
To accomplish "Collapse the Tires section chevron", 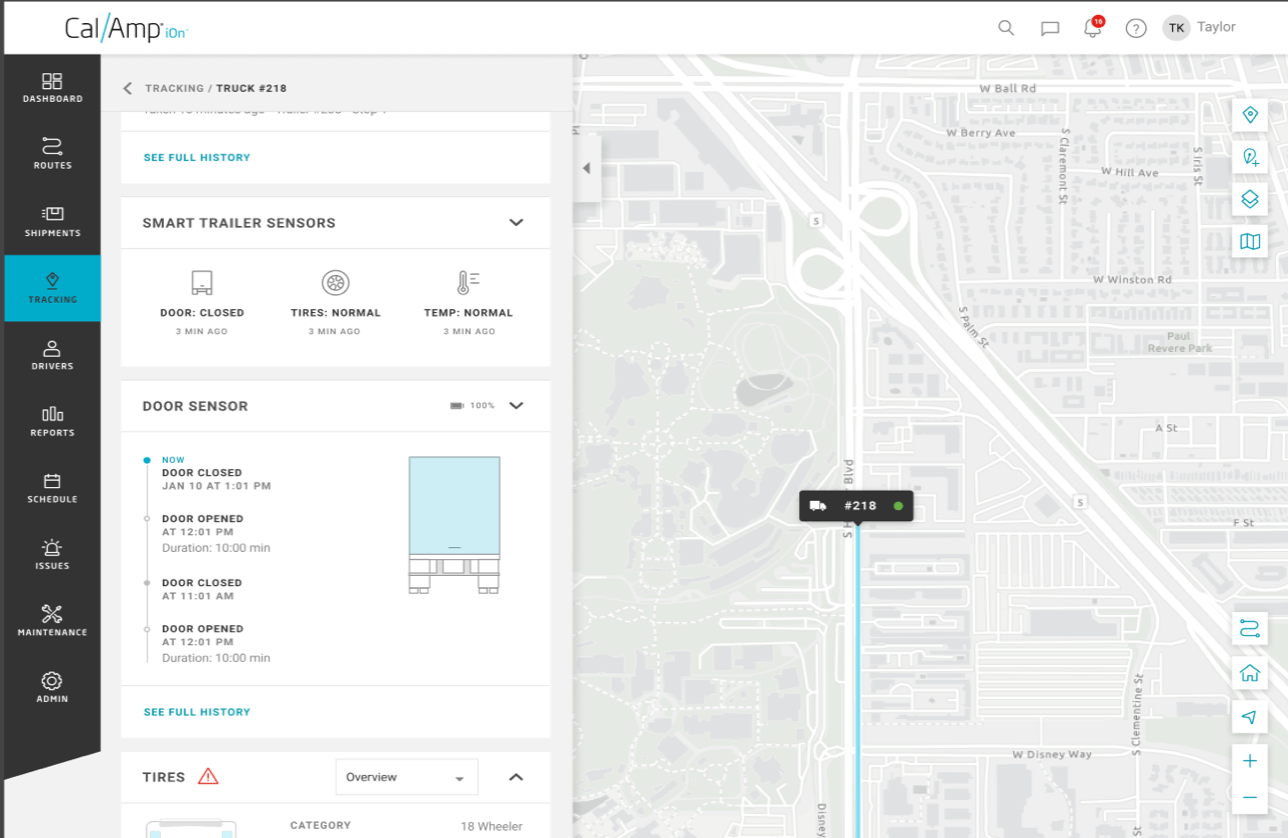I will pyautogui.click(x=516, y=777).
